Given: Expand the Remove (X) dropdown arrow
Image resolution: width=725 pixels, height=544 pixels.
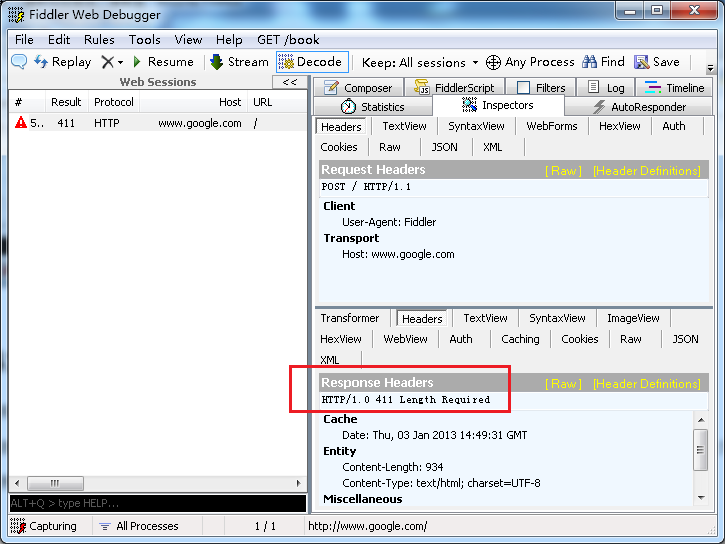Looking at the screenshot, I should tap(122, 63).
